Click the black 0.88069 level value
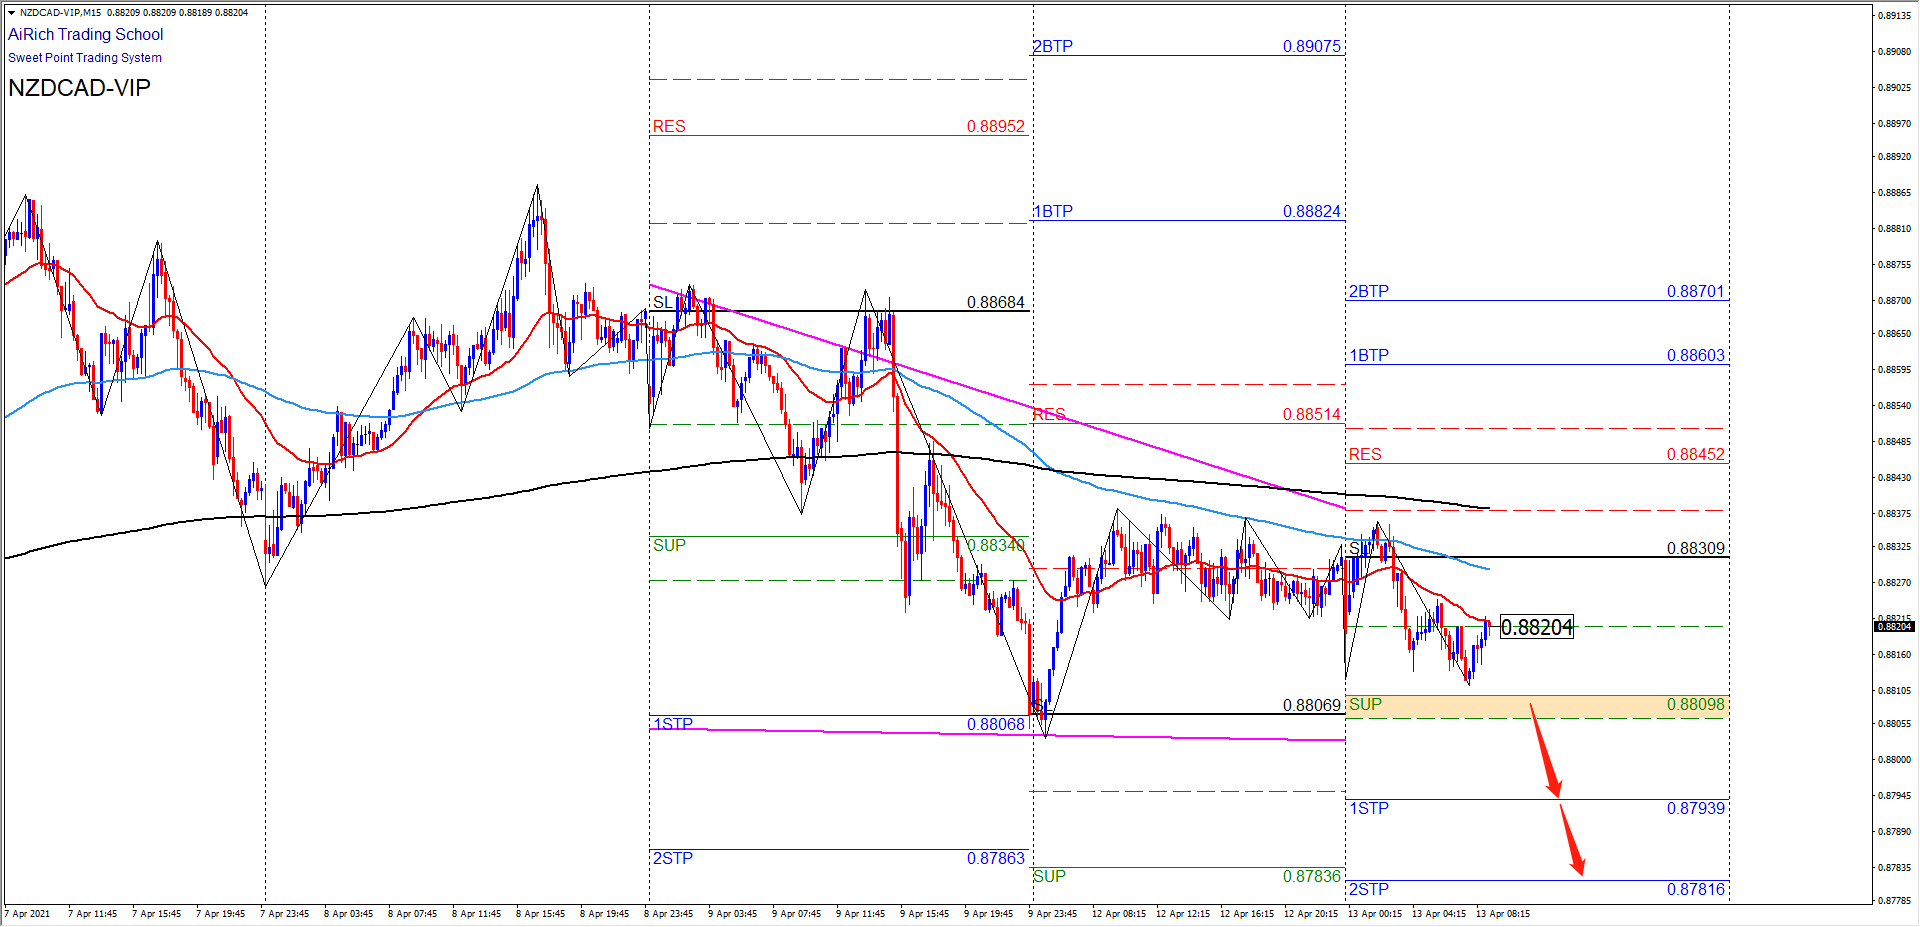Image resolution: width=1920 pixels, height=927 pixels. pos(1312,705)
